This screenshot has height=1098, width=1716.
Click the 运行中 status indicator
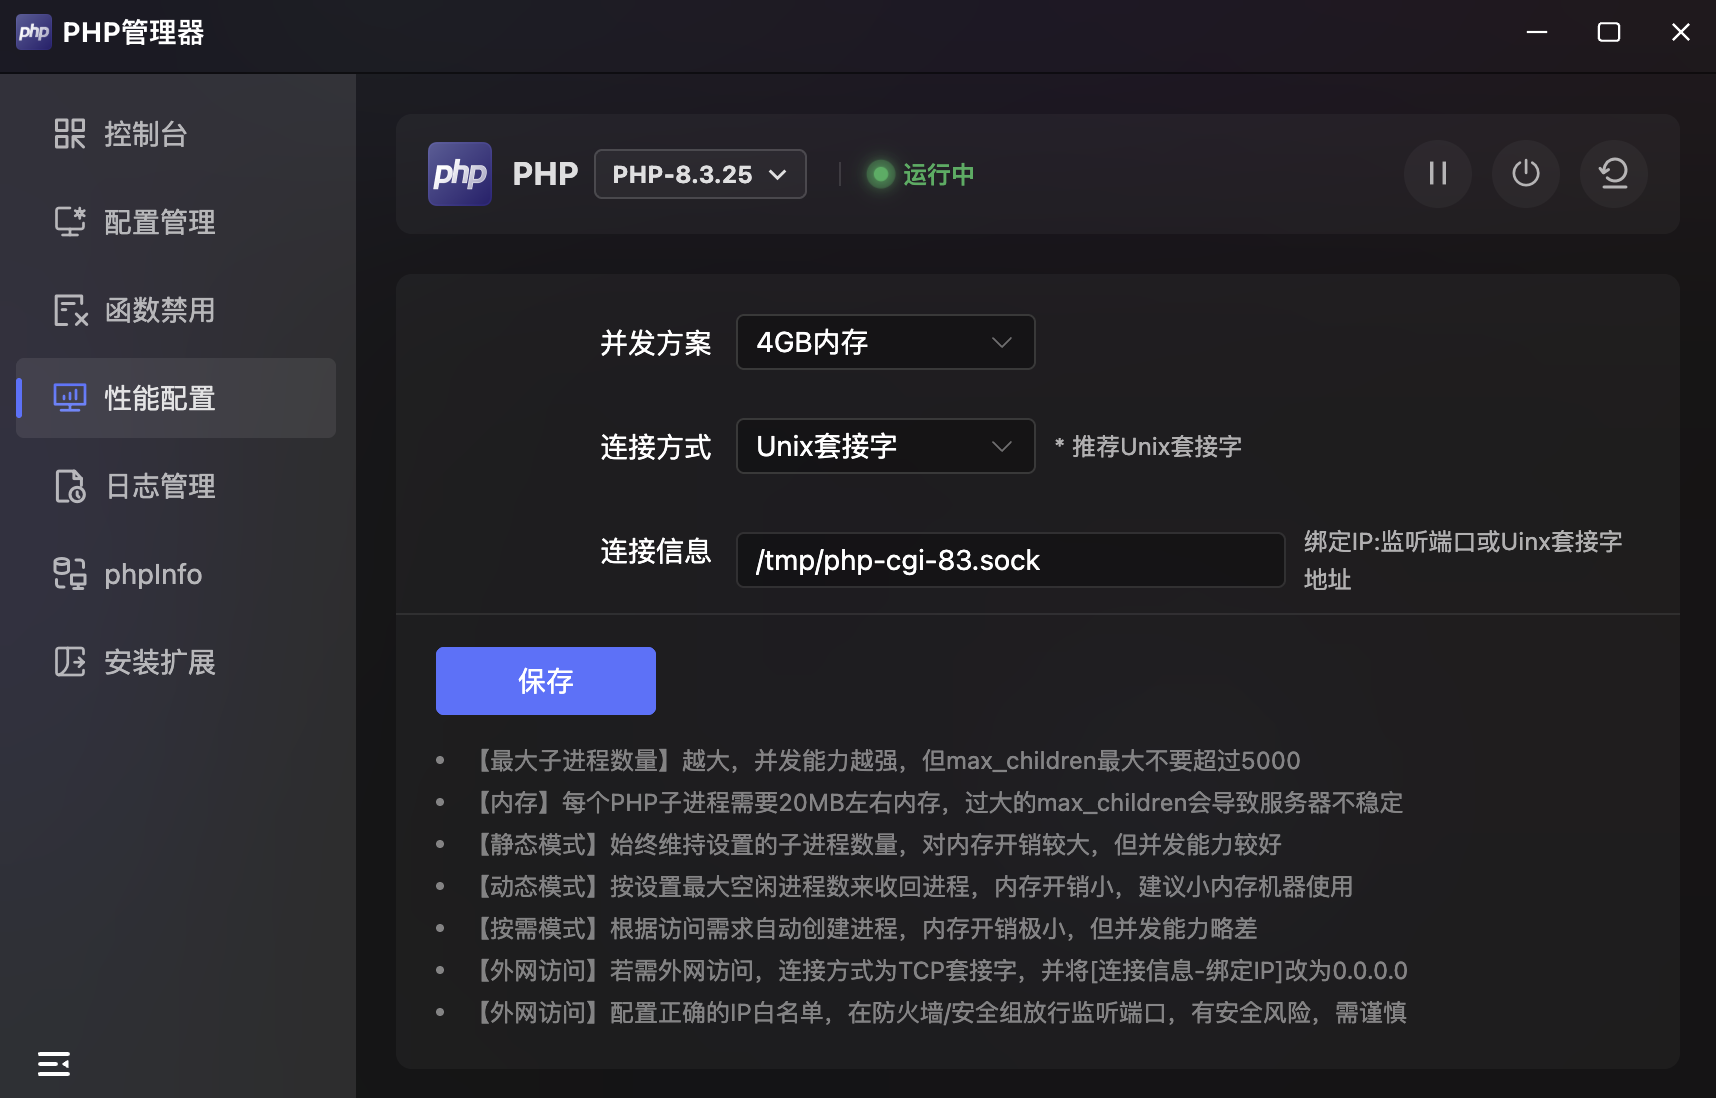[x=921, y=174]
